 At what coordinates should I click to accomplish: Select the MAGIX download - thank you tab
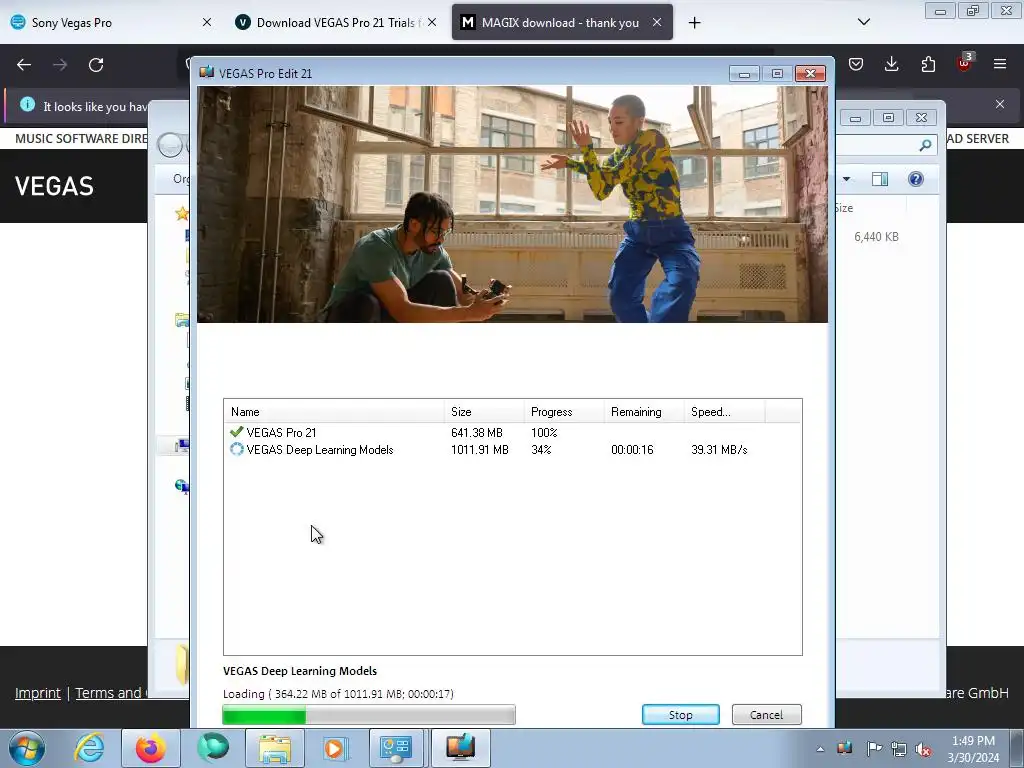[x=560, y=23]
